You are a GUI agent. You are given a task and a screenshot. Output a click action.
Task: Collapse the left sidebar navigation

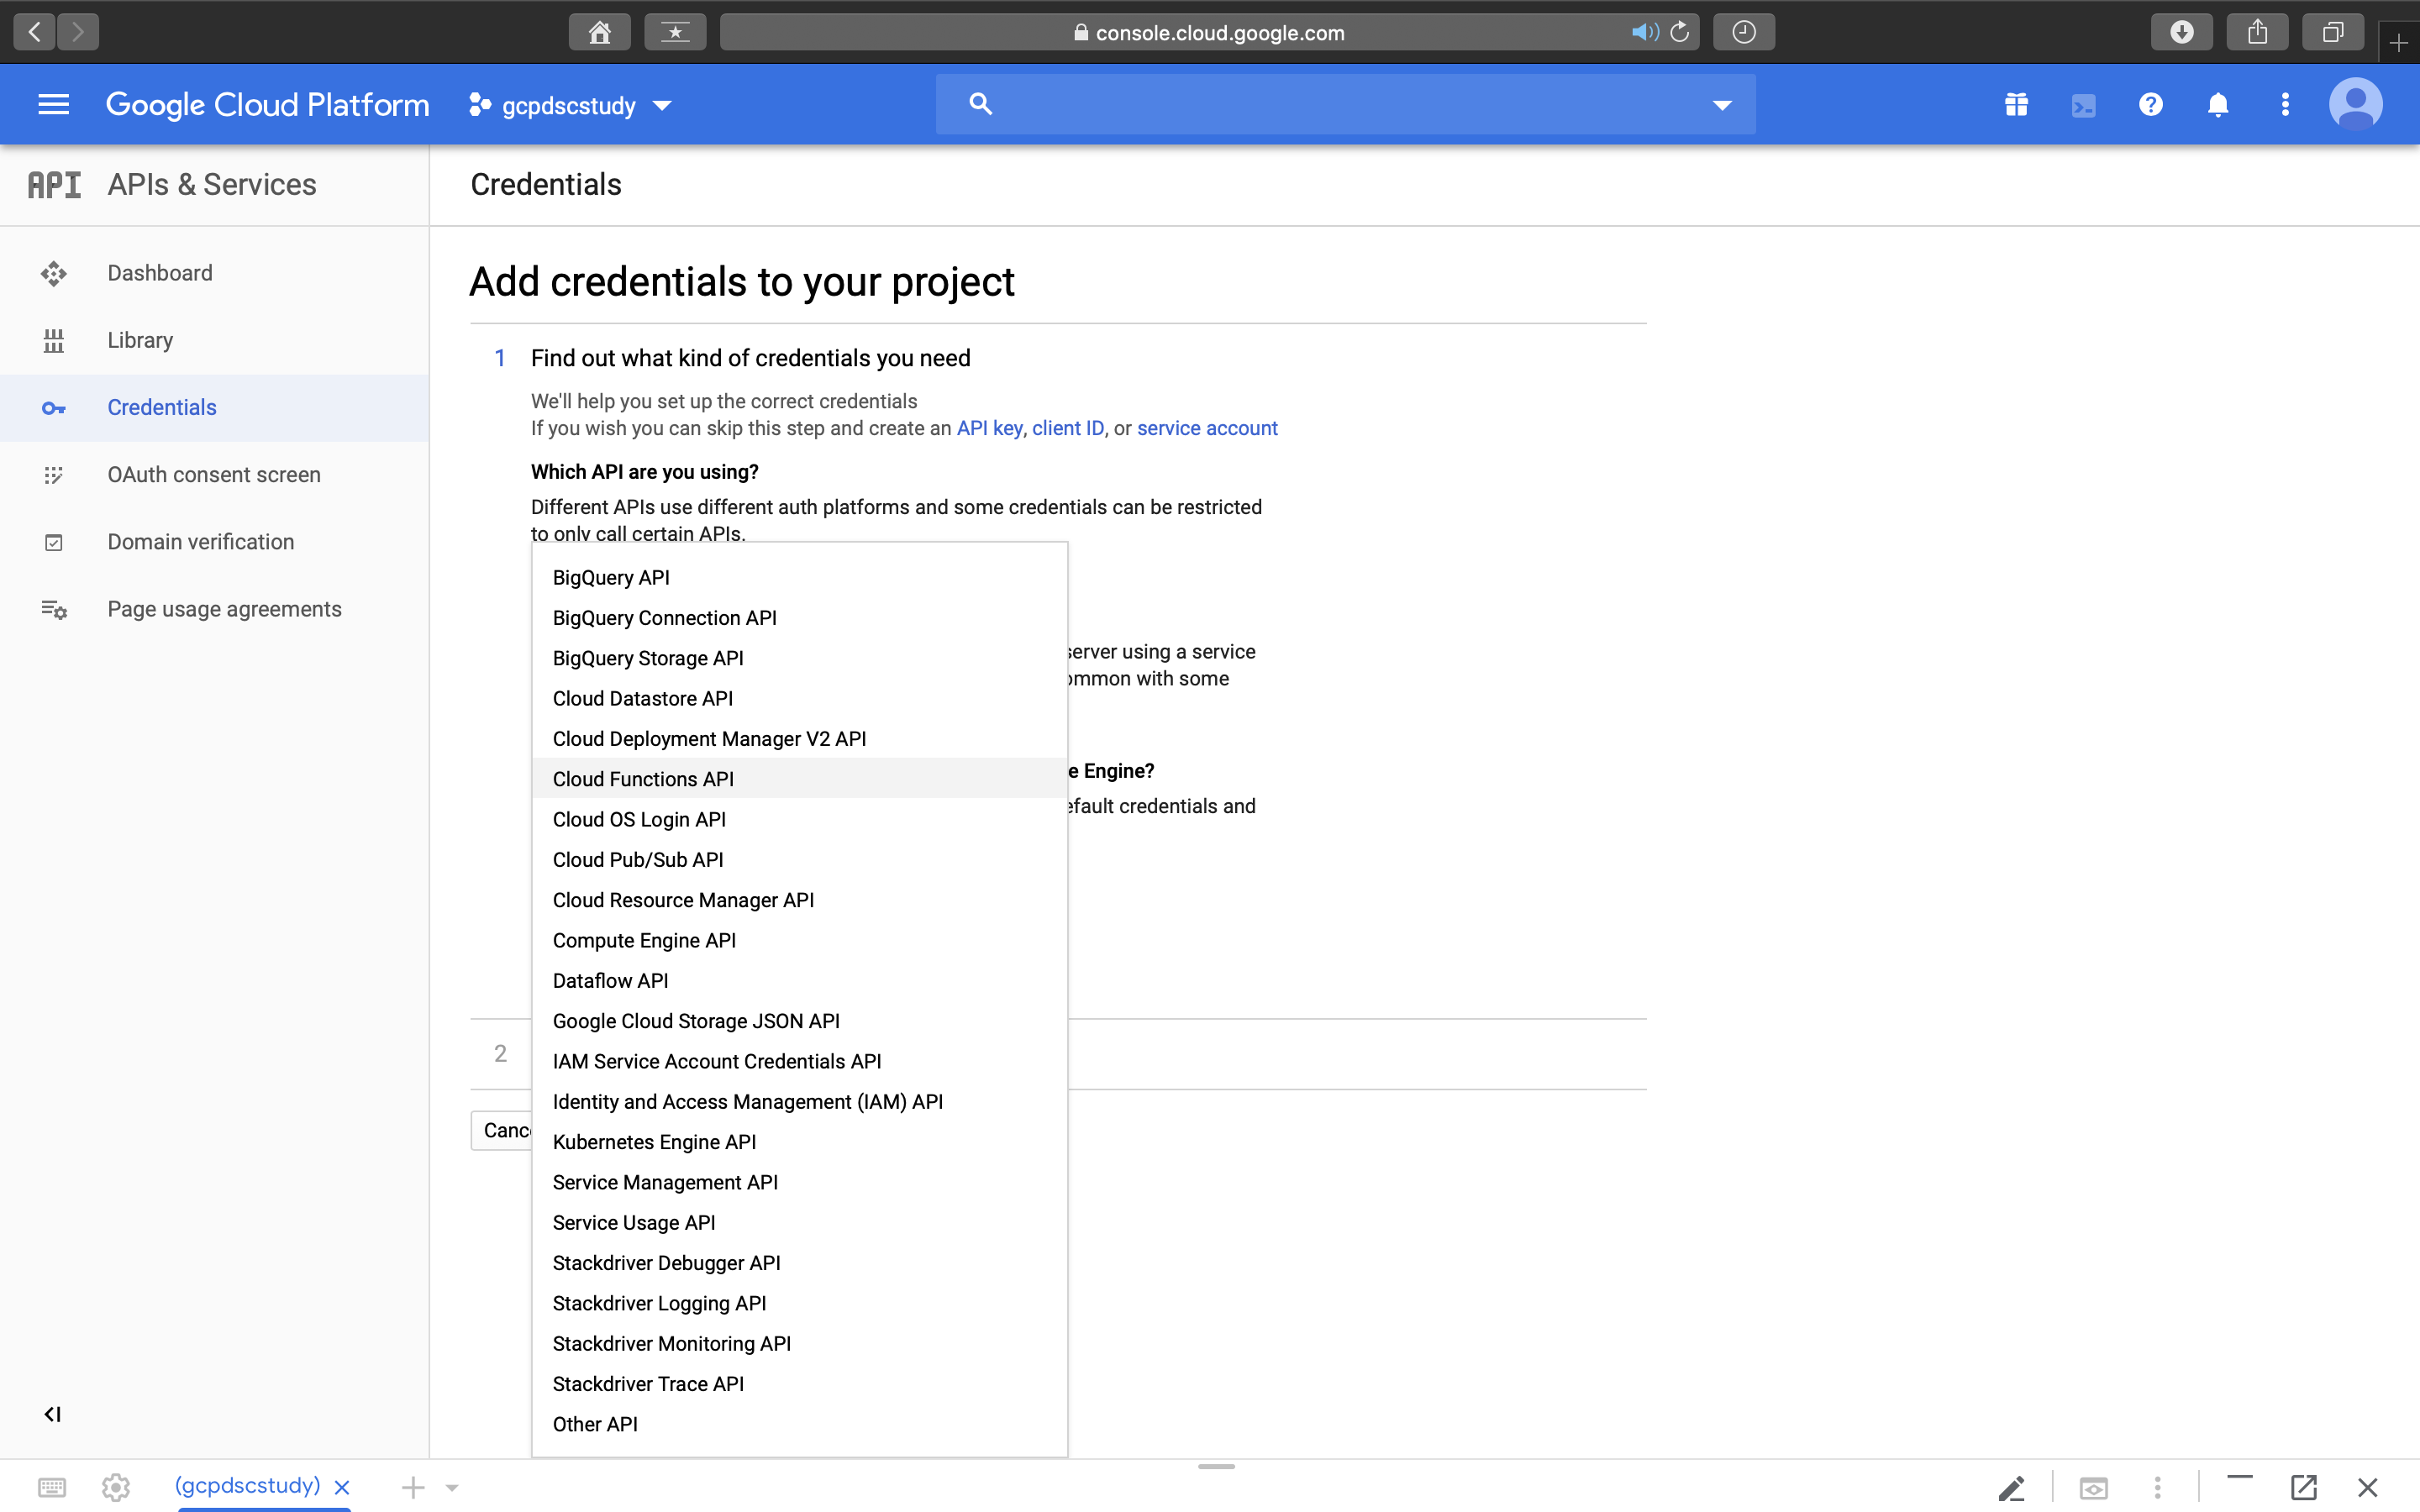[x=53, y=1414]
